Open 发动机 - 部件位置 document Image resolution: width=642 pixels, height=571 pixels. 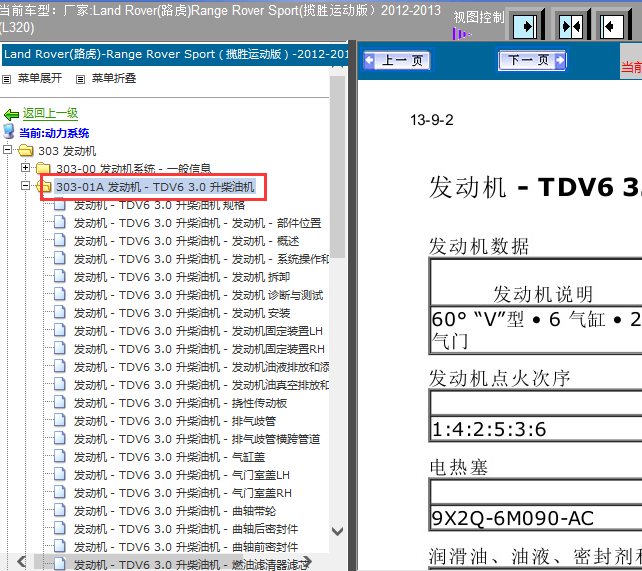[197, 223]
